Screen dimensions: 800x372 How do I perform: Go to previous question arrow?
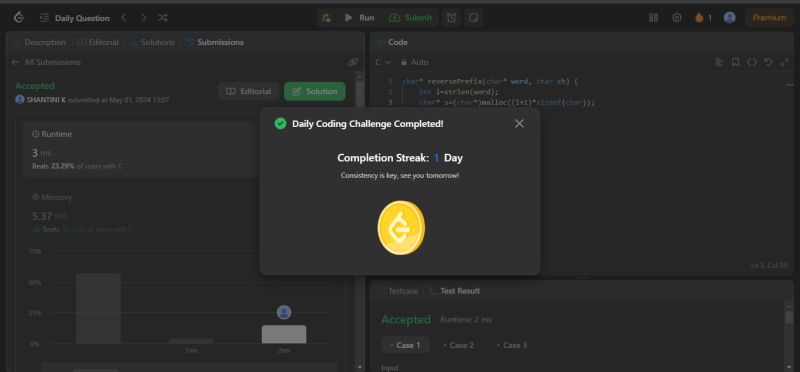coord(123,18)
